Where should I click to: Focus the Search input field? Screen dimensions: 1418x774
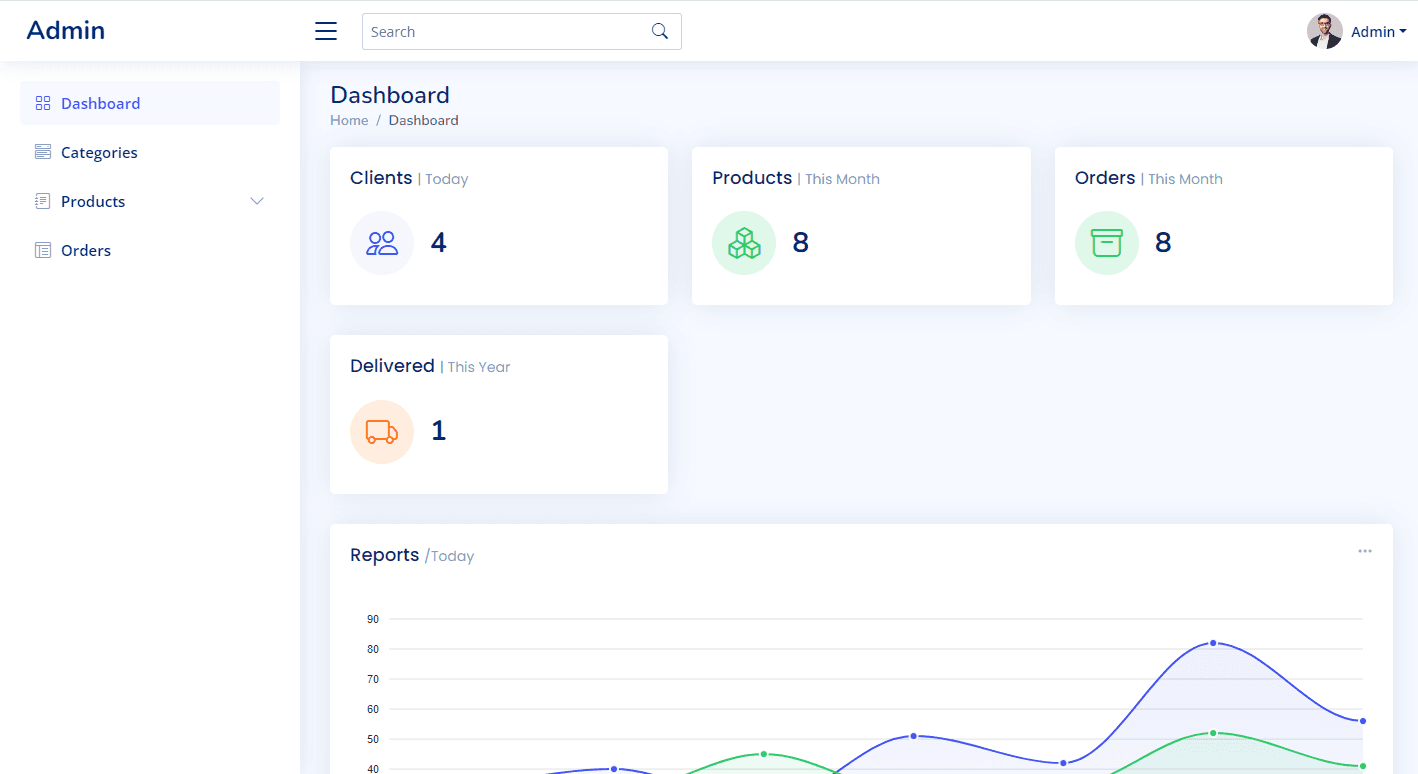point(506,31)
